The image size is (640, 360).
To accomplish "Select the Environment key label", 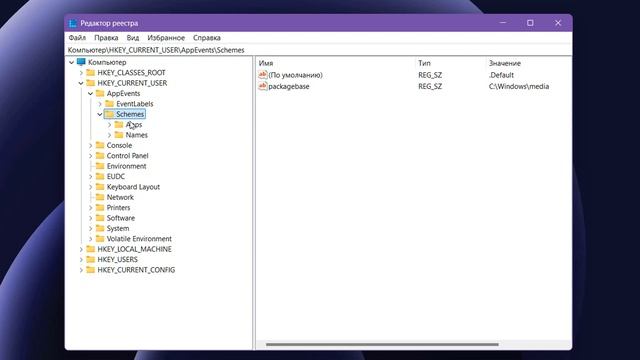I will click(127, 166).
